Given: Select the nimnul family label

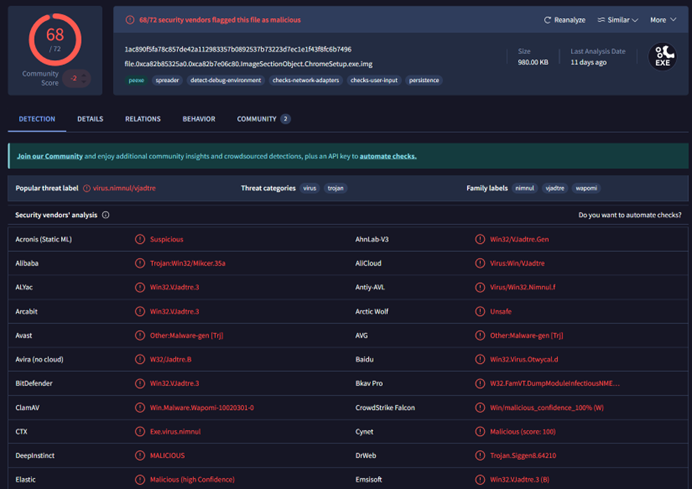Looking at the screenshot, I should coord(525,188).
